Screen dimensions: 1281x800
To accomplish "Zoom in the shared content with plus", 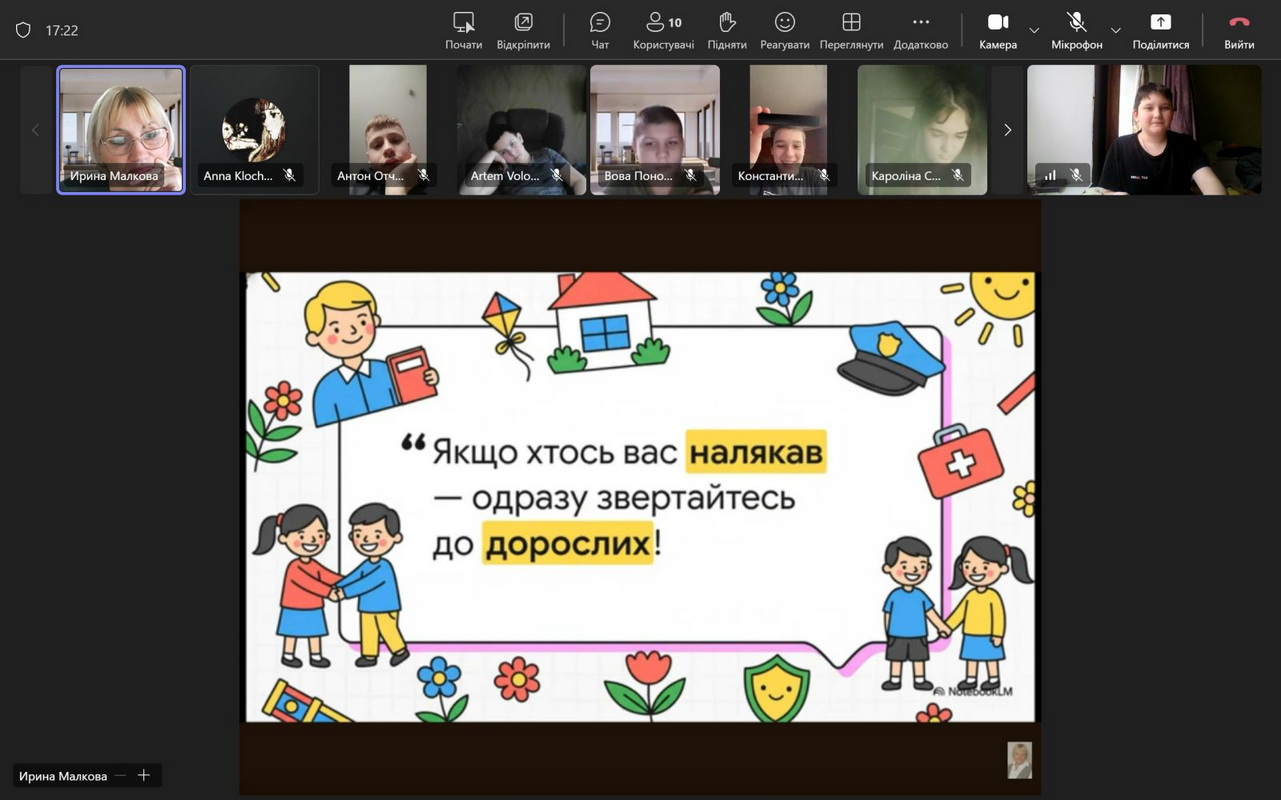I will (144, 776).
